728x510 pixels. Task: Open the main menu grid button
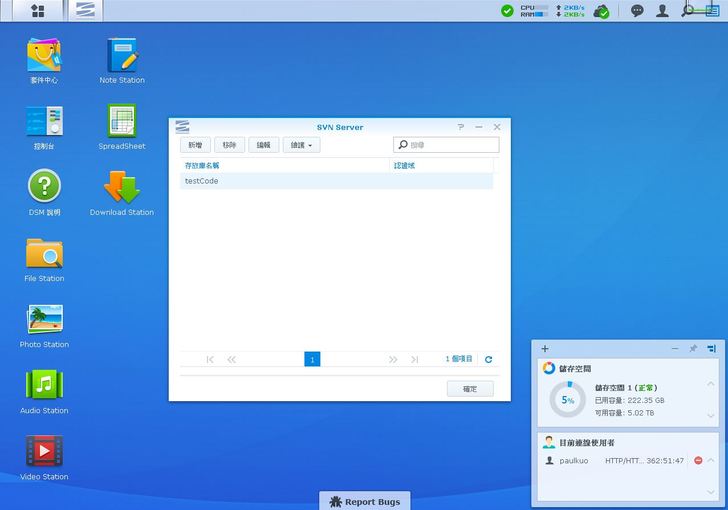(37, 11)
